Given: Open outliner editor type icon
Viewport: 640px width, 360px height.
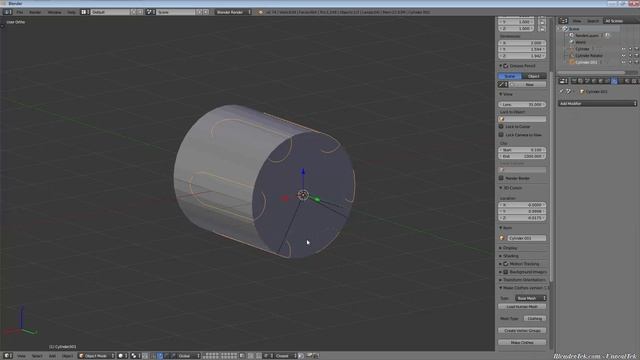Looking at the screenshot, I should coord(563,21).
